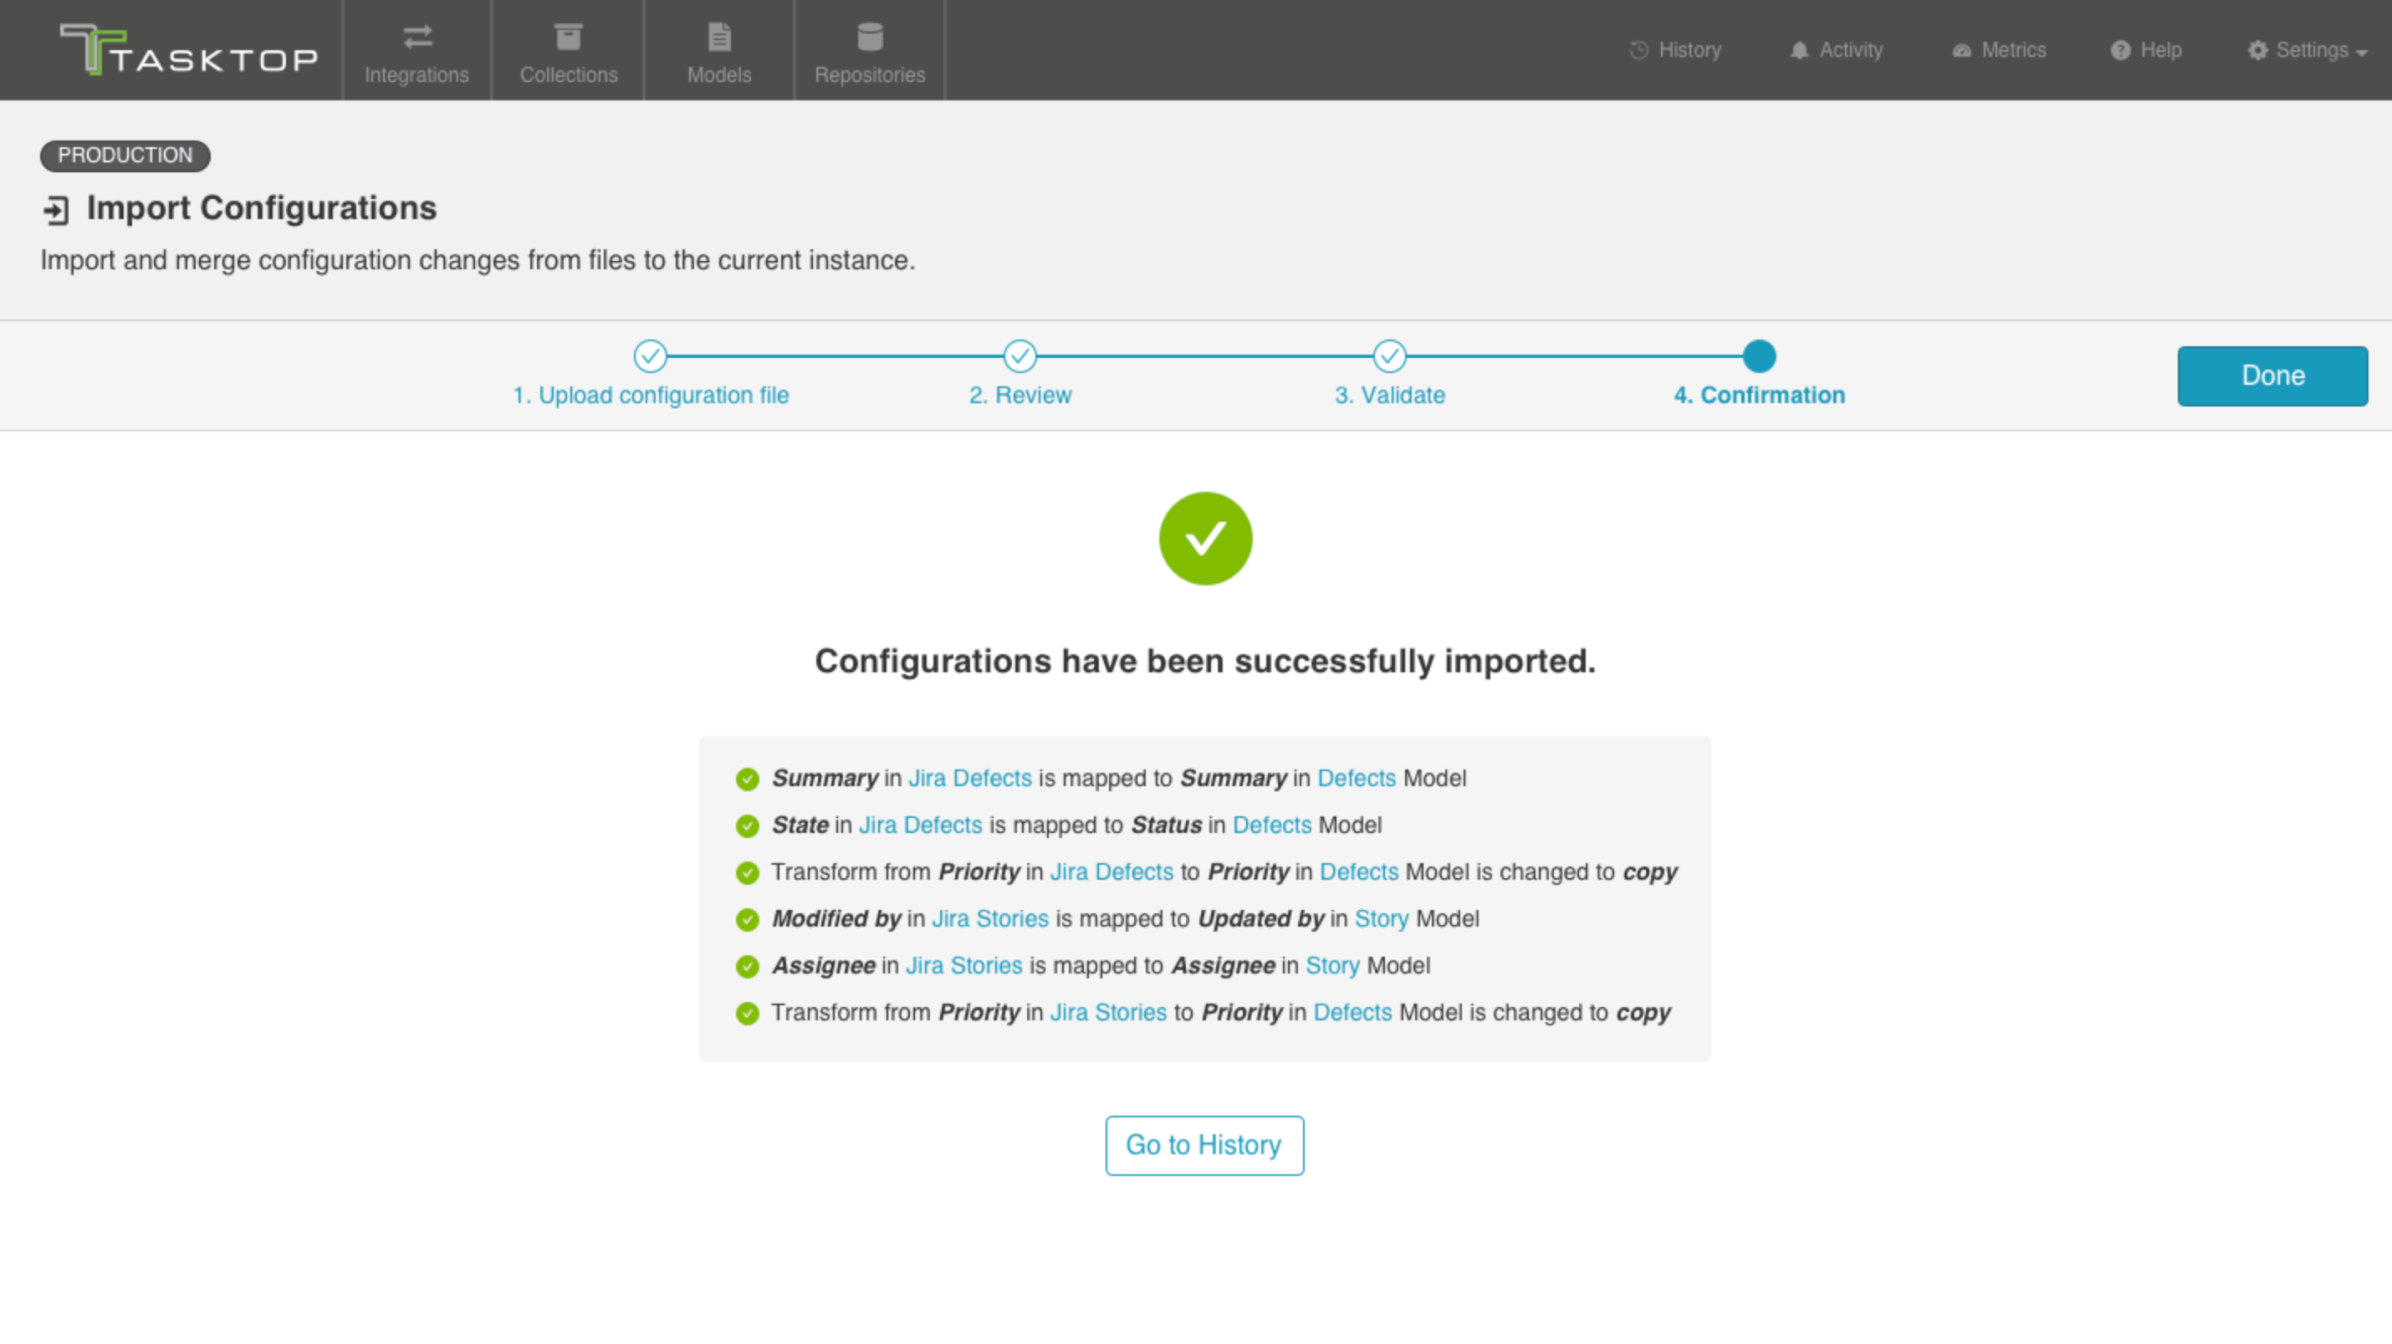Viewport: 2392px width, 1344px height.
Task: Go to step 3 Validate
Action: pyautogui.click(x=1389, y=395)
